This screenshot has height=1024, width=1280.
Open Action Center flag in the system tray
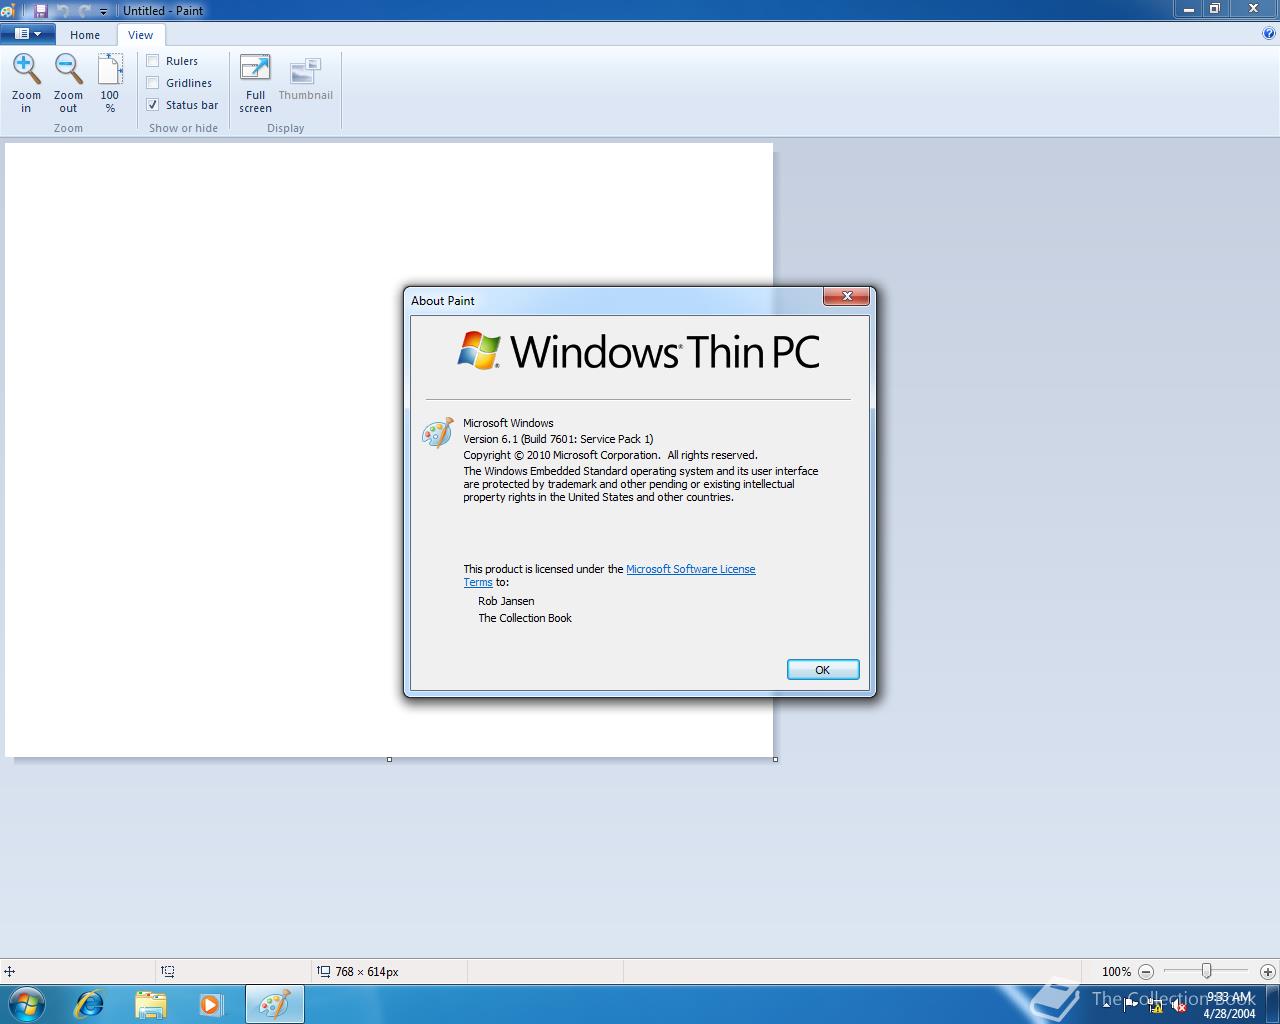coord(1131,1005)
